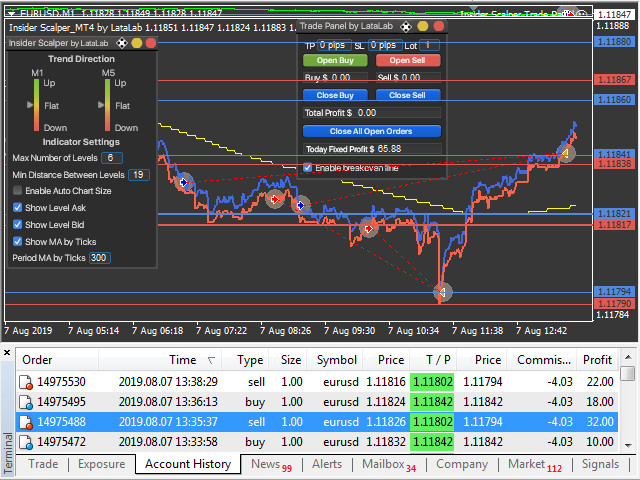Open the News tab

(271, 464)
